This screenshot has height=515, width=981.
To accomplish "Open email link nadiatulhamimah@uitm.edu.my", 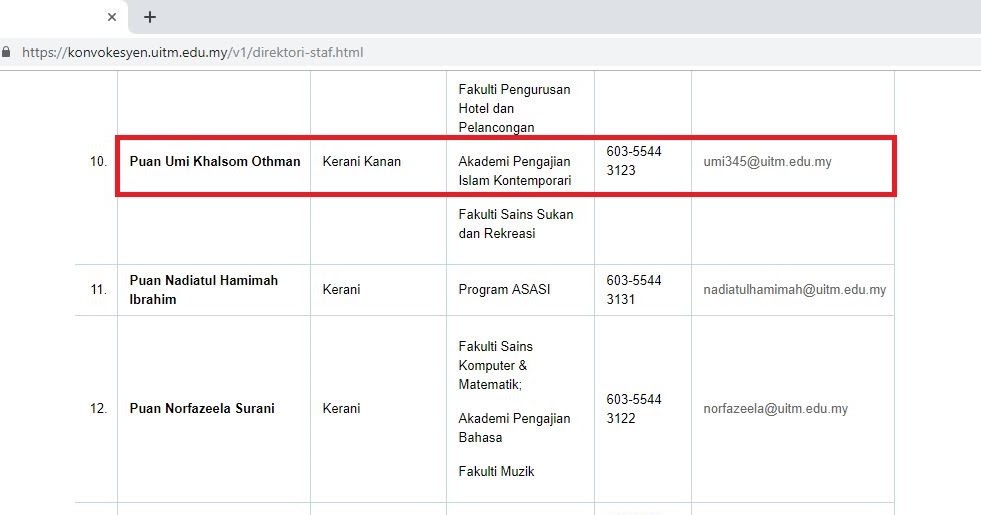I will (x=795, y=290).
